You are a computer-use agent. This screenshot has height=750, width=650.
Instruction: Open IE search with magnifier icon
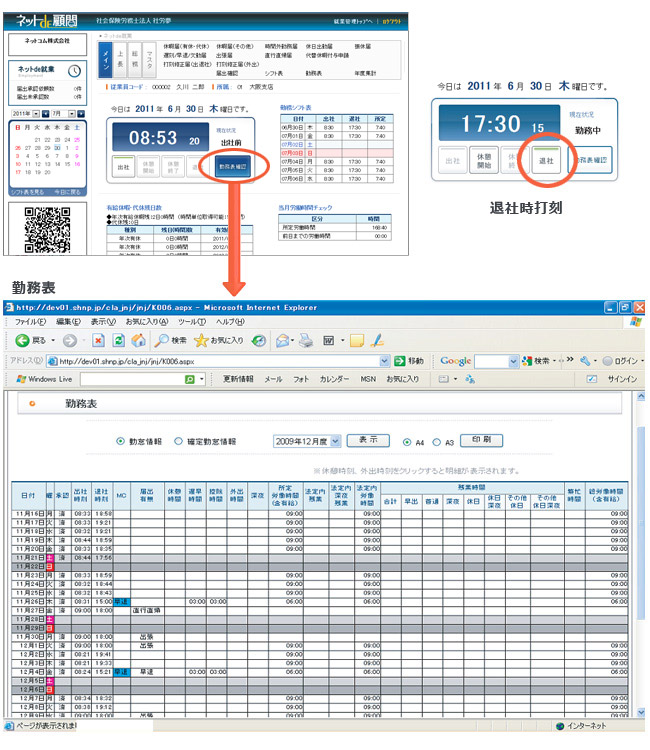pyautogui.click(x=162, y=341)
